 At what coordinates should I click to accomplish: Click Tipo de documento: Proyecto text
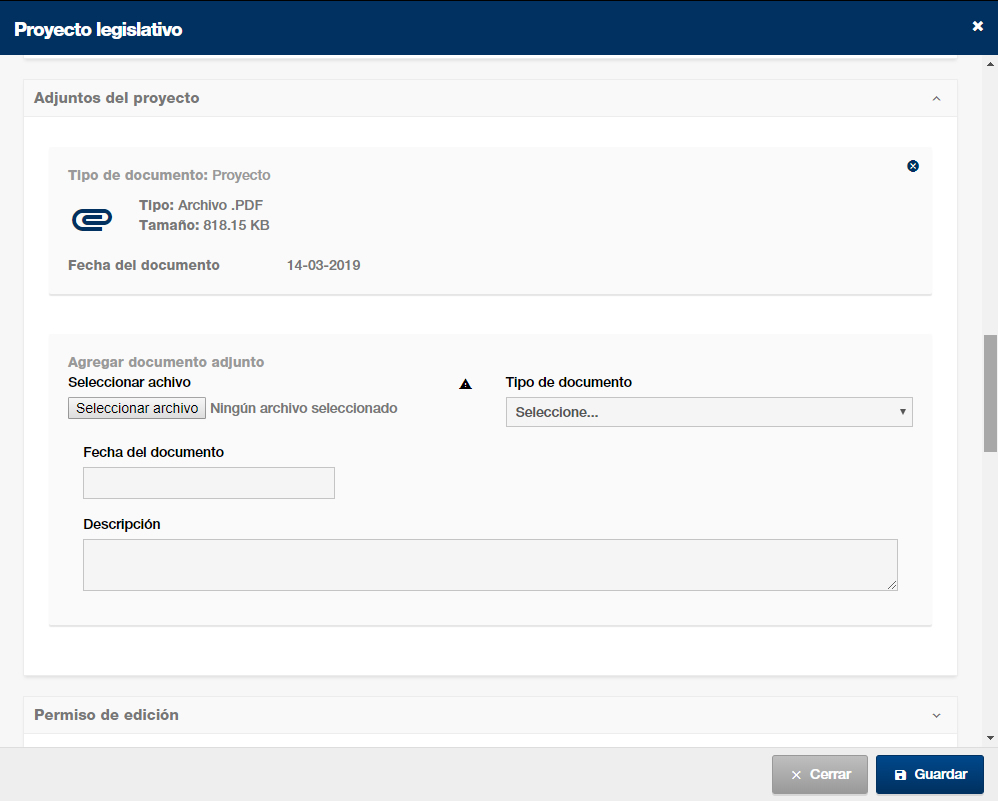coord(169,175)
